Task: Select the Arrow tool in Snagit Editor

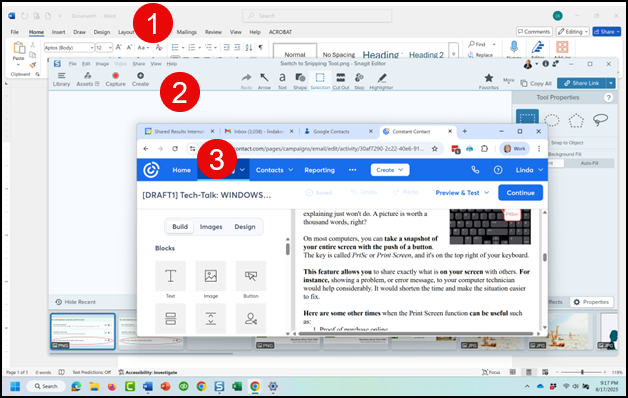Action: [264, 81]
